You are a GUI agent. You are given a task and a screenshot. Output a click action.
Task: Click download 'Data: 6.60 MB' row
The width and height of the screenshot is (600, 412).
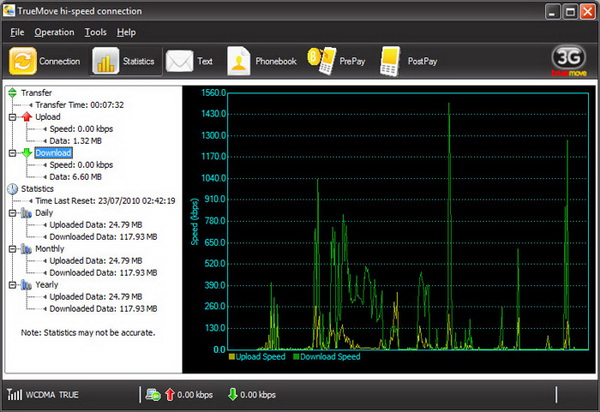pos(76,177)
